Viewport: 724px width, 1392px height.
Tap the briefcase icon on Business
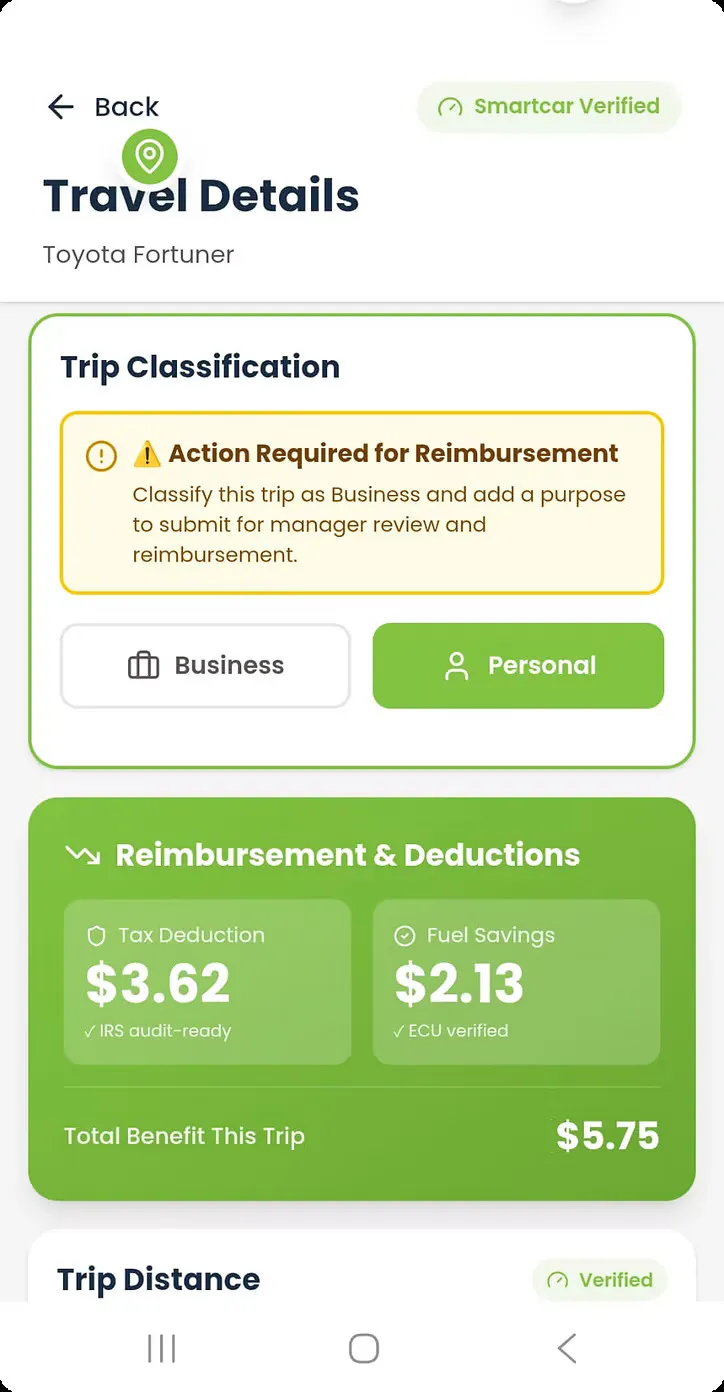[144, 666]
